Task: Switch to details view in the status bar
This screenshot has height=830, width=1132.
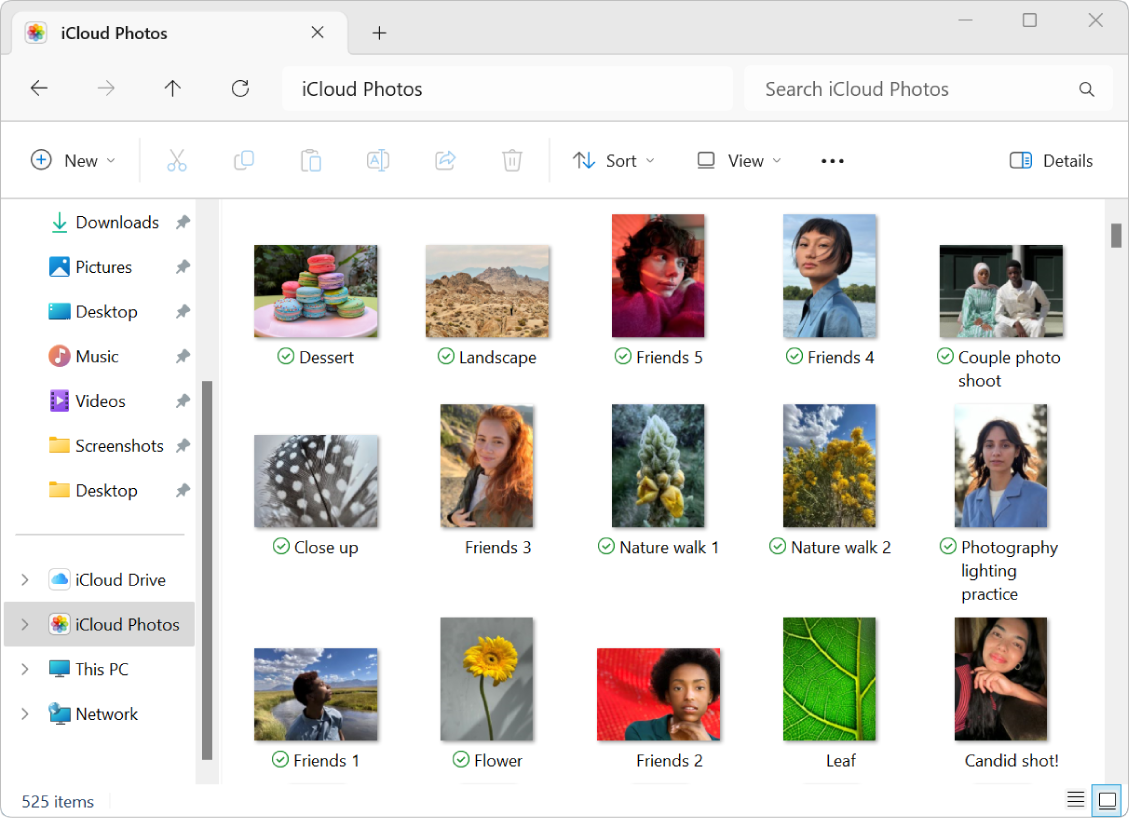Action: (x=1075, y=799)
